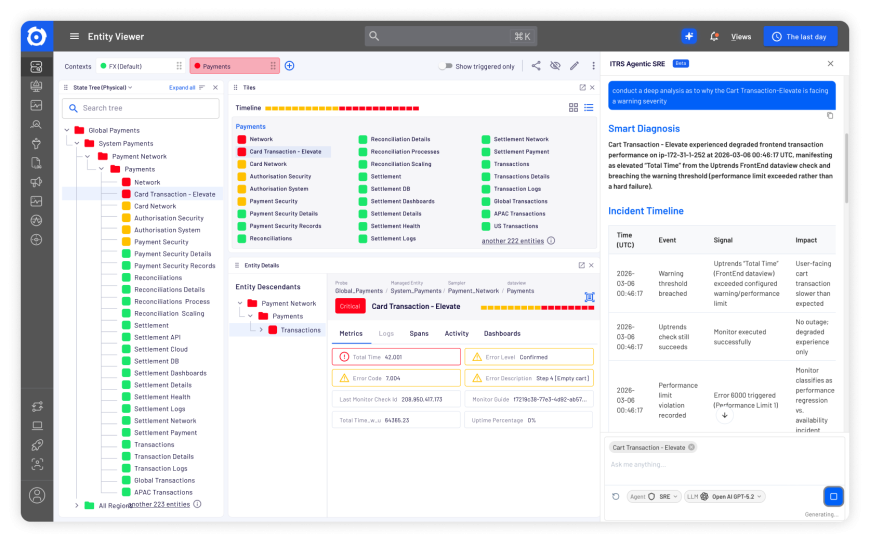Open the State Tree (Physical) dropdown
Image resolution: width=870 pixels, height=543 pixels.
coord(103,88)
